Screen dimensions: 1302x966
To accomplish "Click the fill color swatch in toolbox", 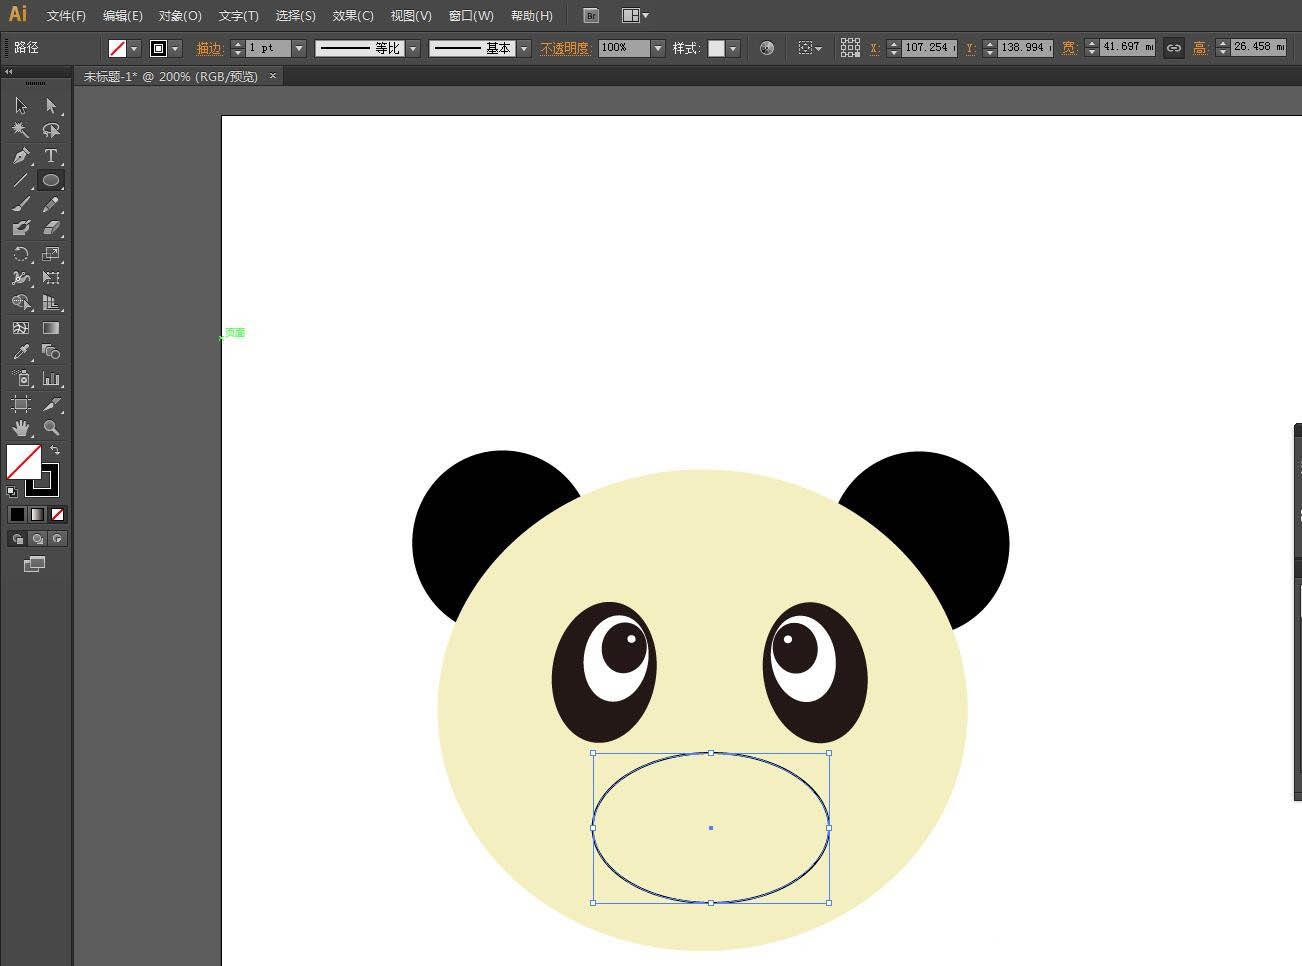I will point(24,462).
